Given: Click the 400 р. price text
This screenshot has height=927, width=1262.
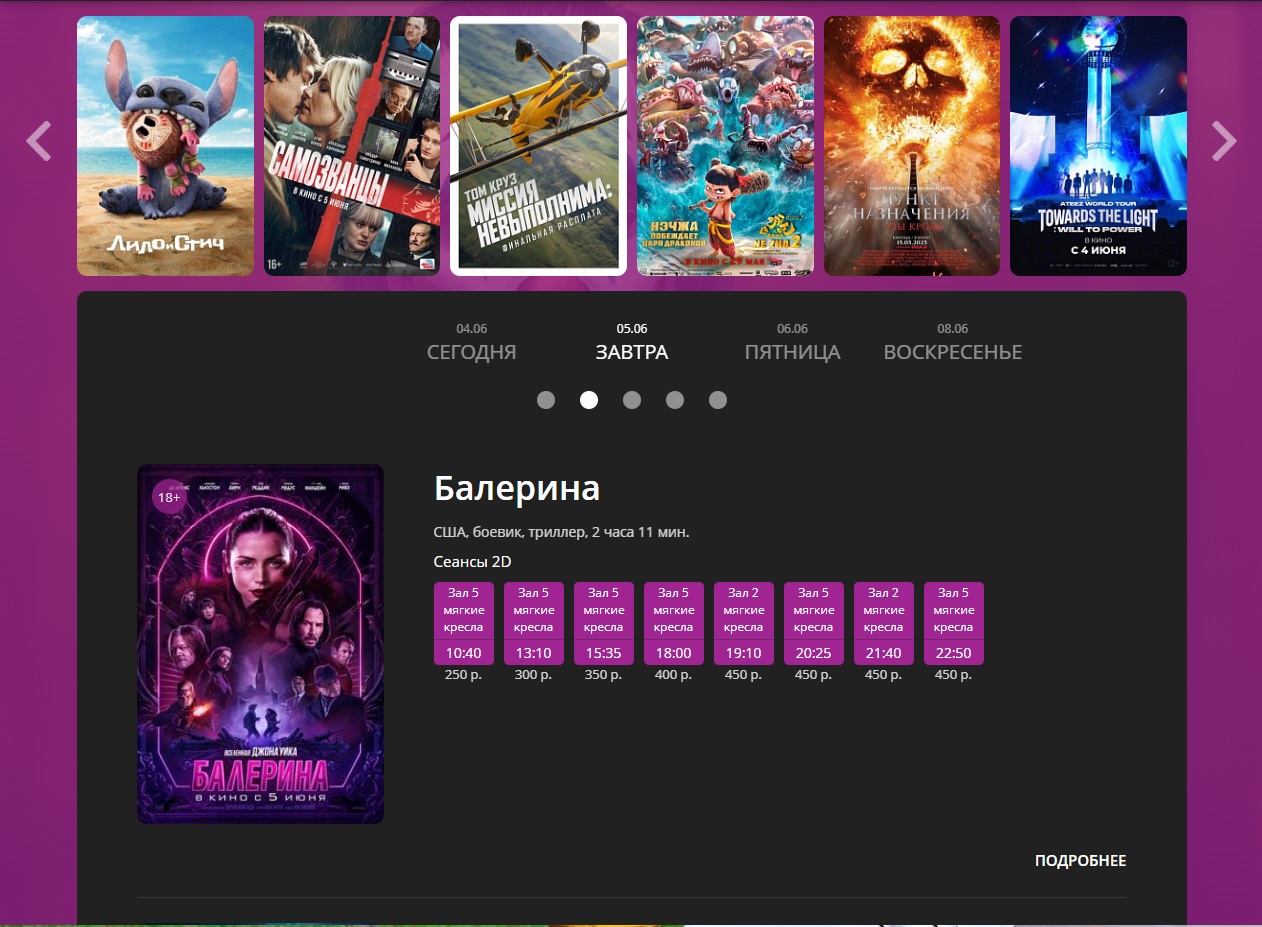Looking at the screenshot, I should 674,675.
